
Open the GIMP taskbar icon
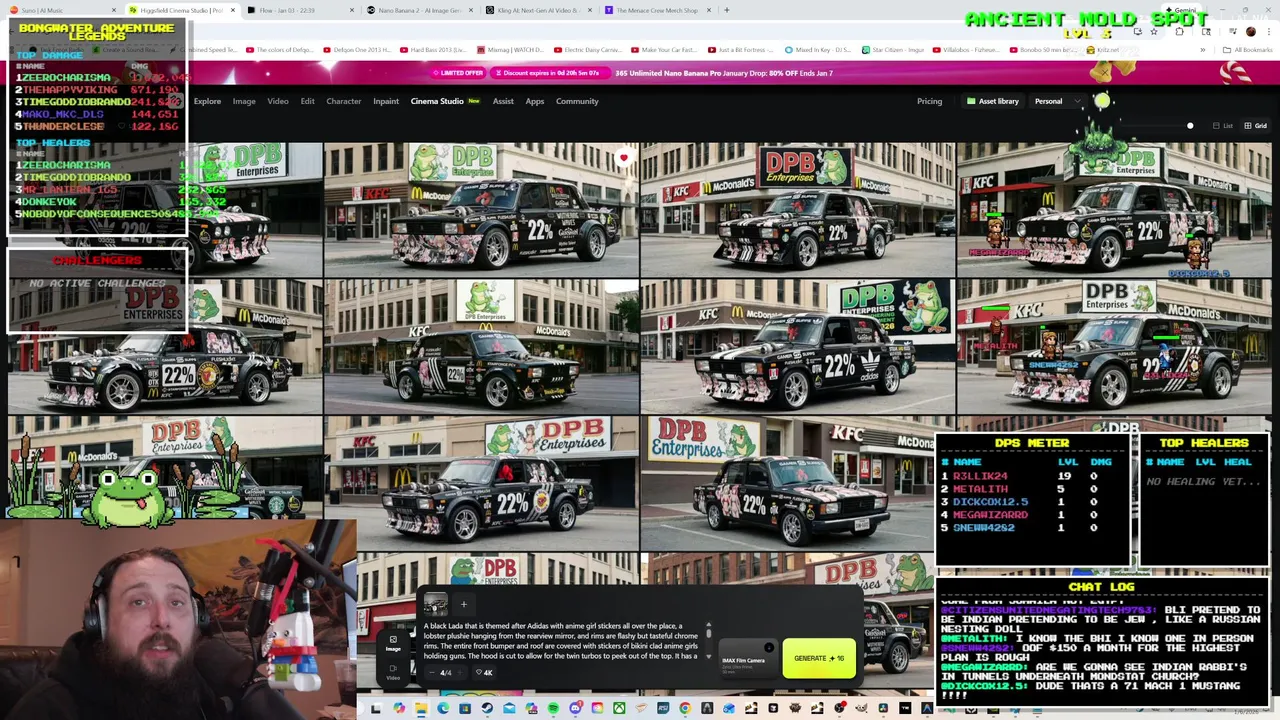click(x=861, y=708)
